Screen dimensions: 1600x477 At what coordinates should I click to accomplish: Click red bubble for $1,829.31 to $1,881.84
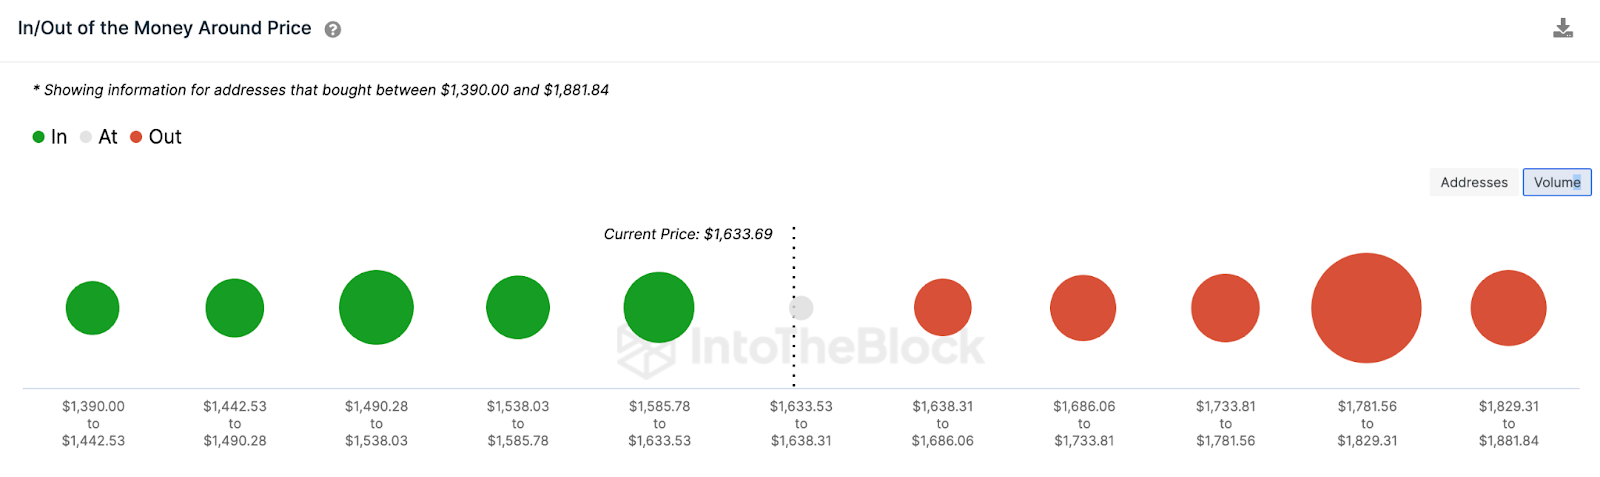pos(1508,308)
